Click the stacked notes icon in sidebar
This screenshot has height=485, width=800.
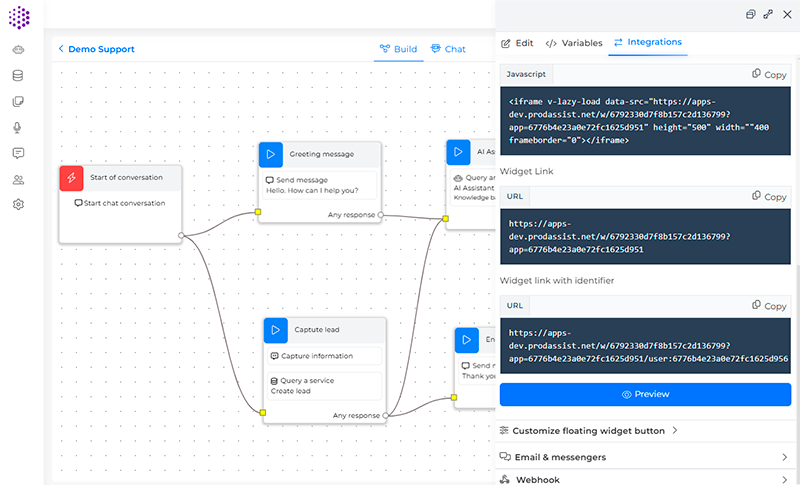[x=18, y=101]
